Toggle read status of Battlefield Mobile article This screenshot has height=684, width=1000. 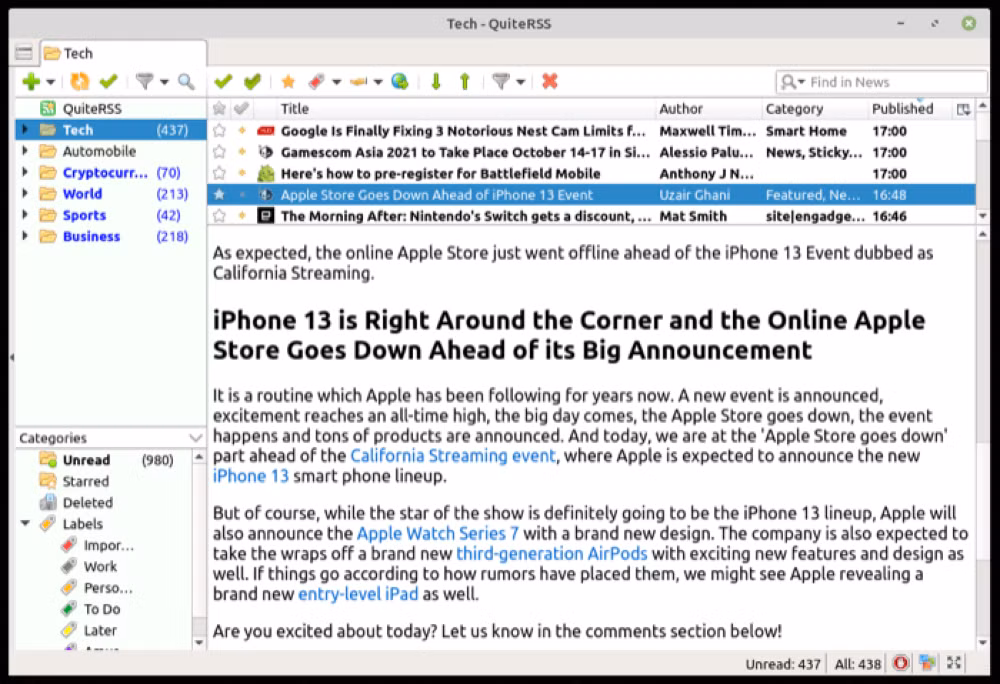pyautogui.click(x=242, y=173)
